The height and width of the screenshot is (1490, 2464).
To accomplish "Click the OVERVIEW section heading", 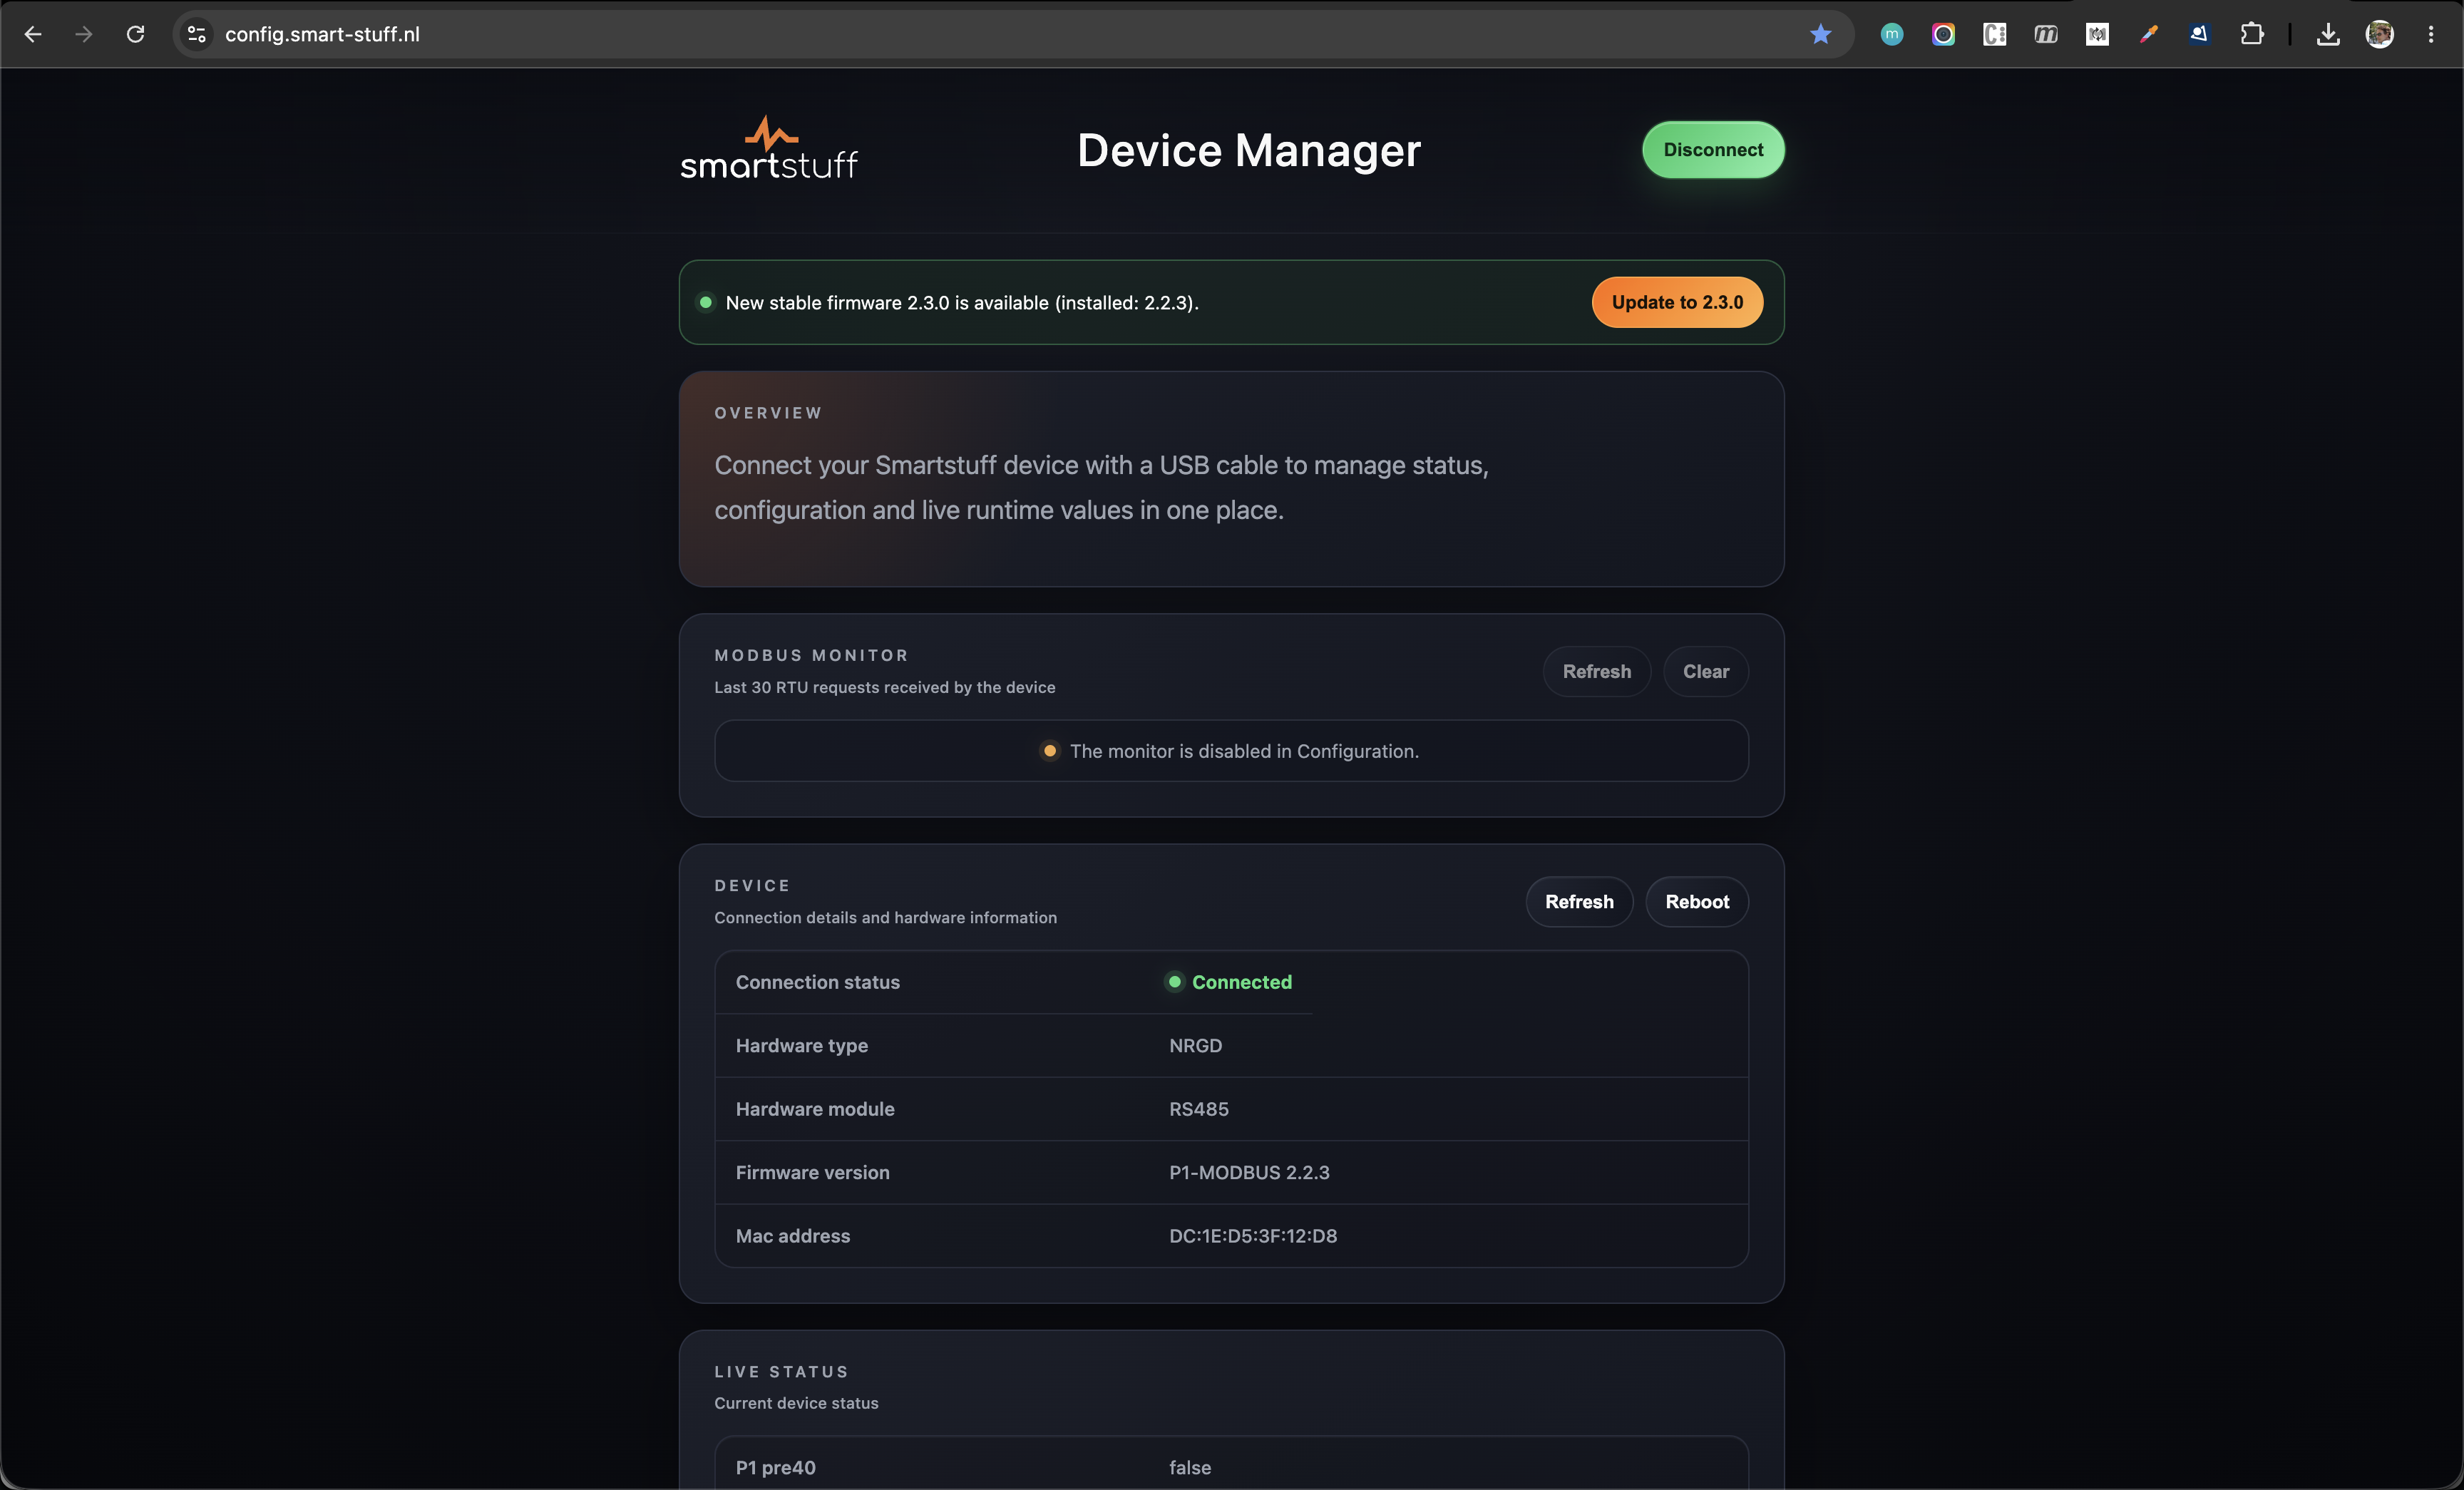I will click(768, 413).
